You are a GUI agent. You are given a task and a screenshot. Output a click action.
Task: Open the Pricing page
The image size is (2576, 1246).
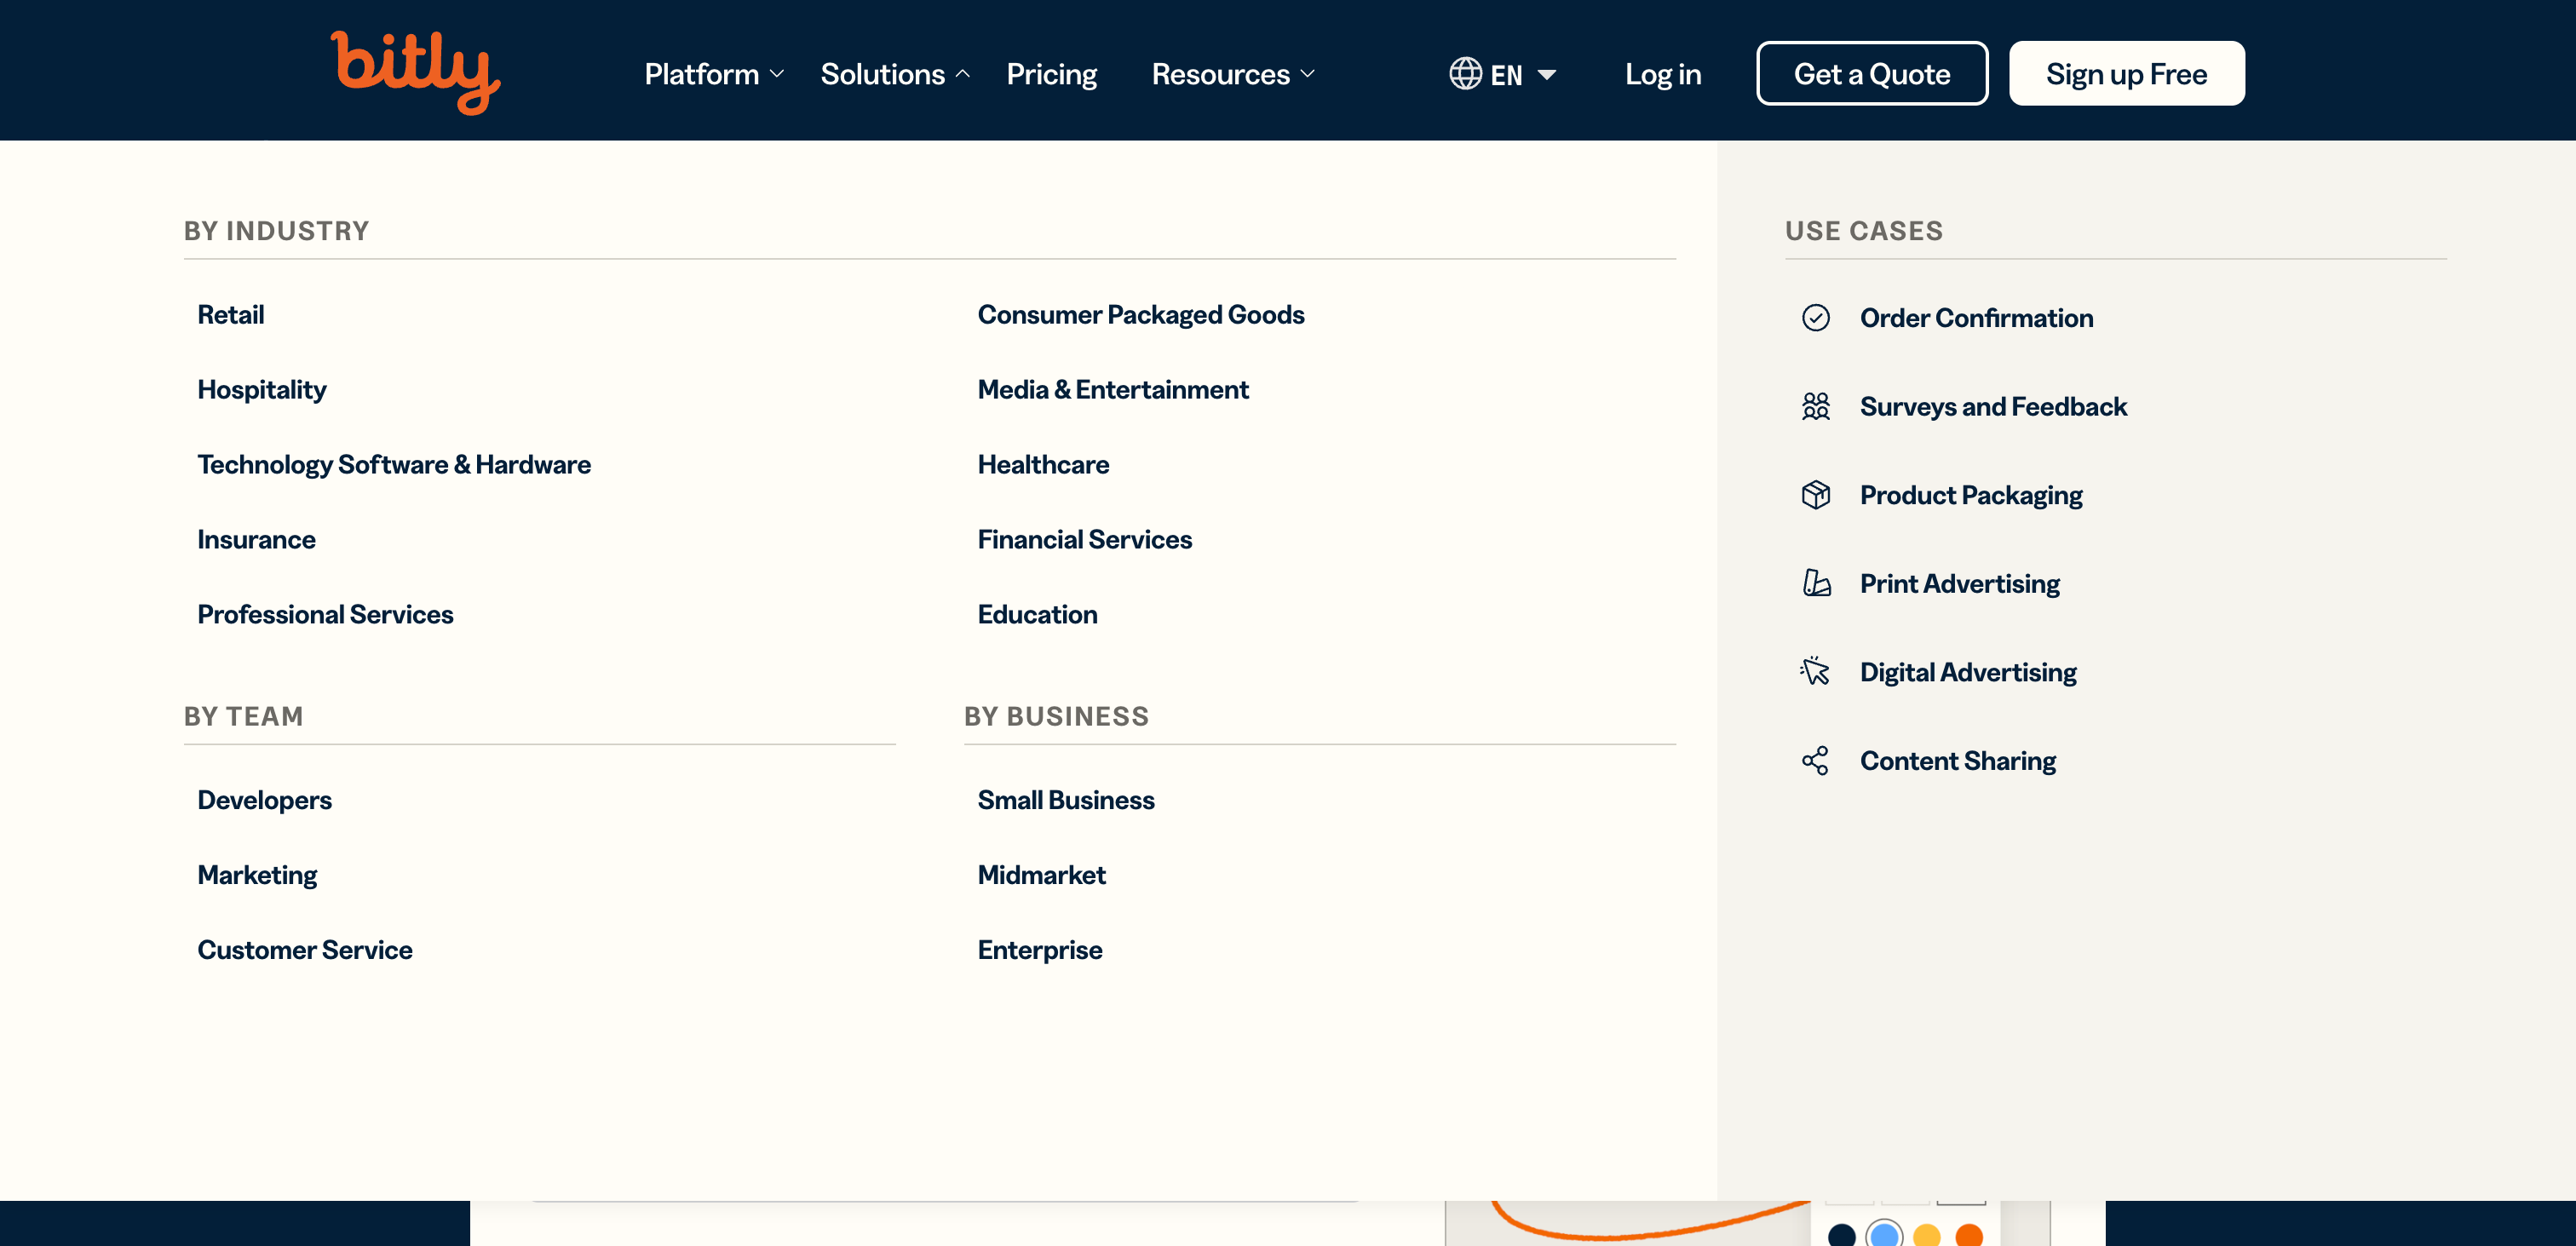pyautogui.click(x=1051, y=74)
